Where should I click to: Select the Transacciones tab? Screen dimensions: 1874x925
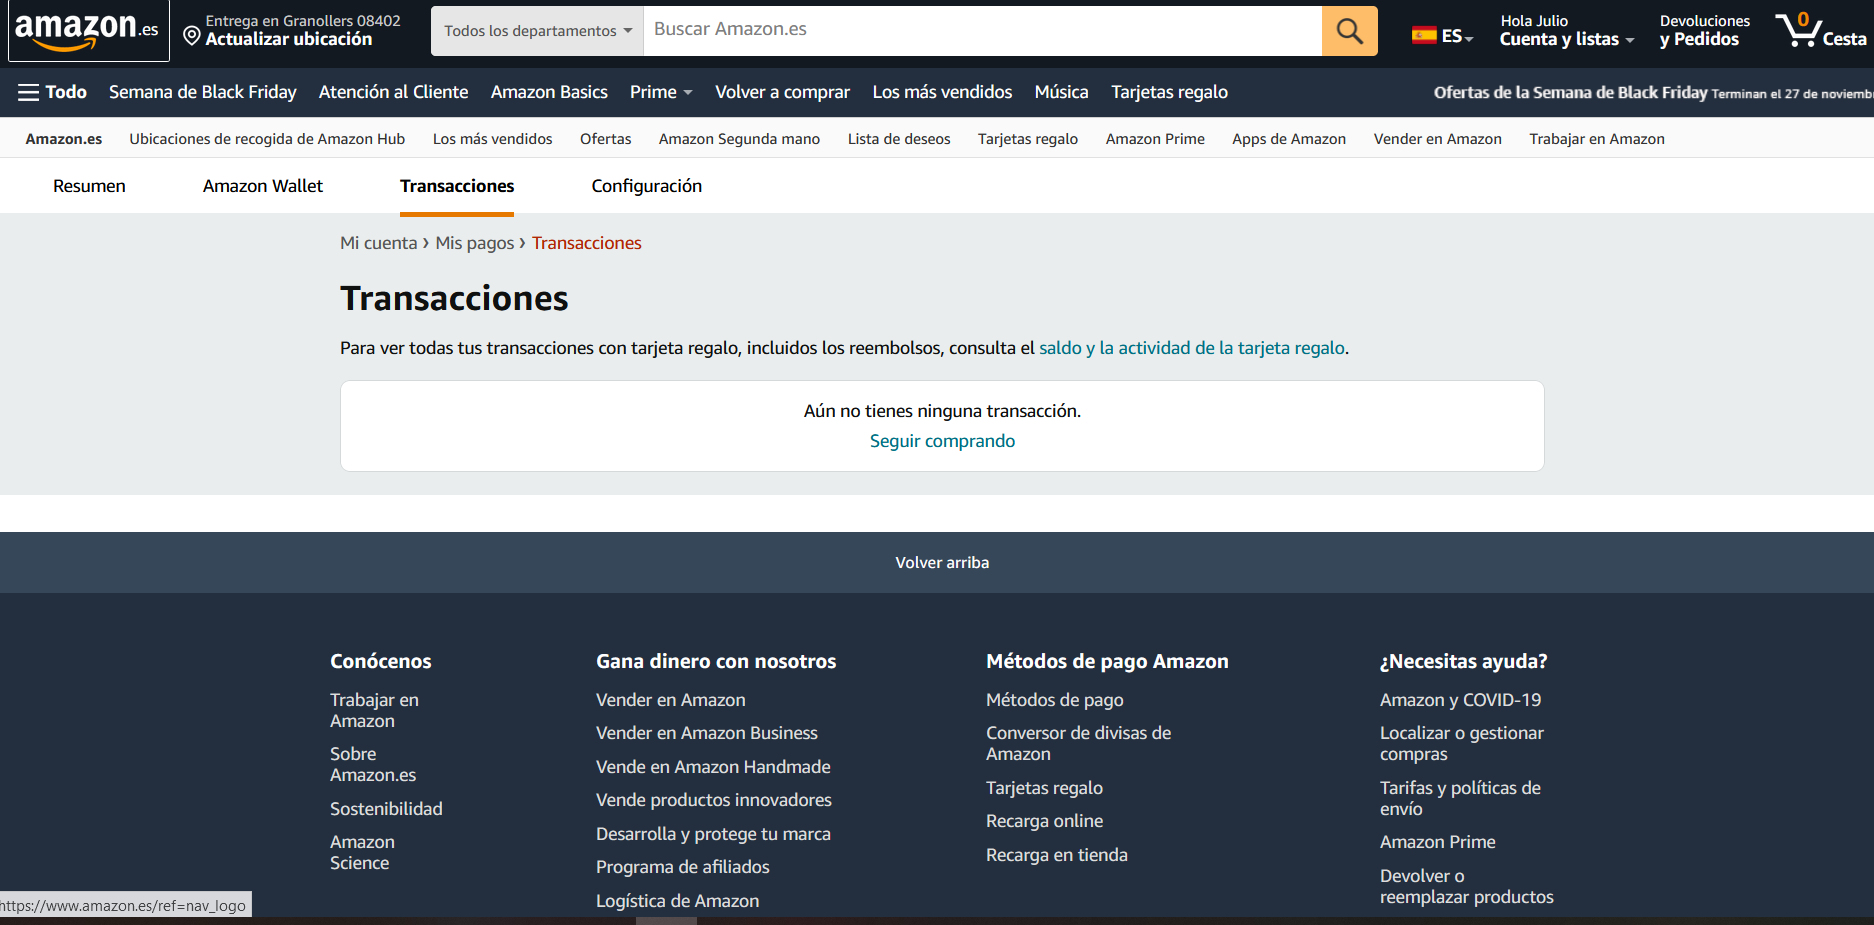[x=457, y=186]
